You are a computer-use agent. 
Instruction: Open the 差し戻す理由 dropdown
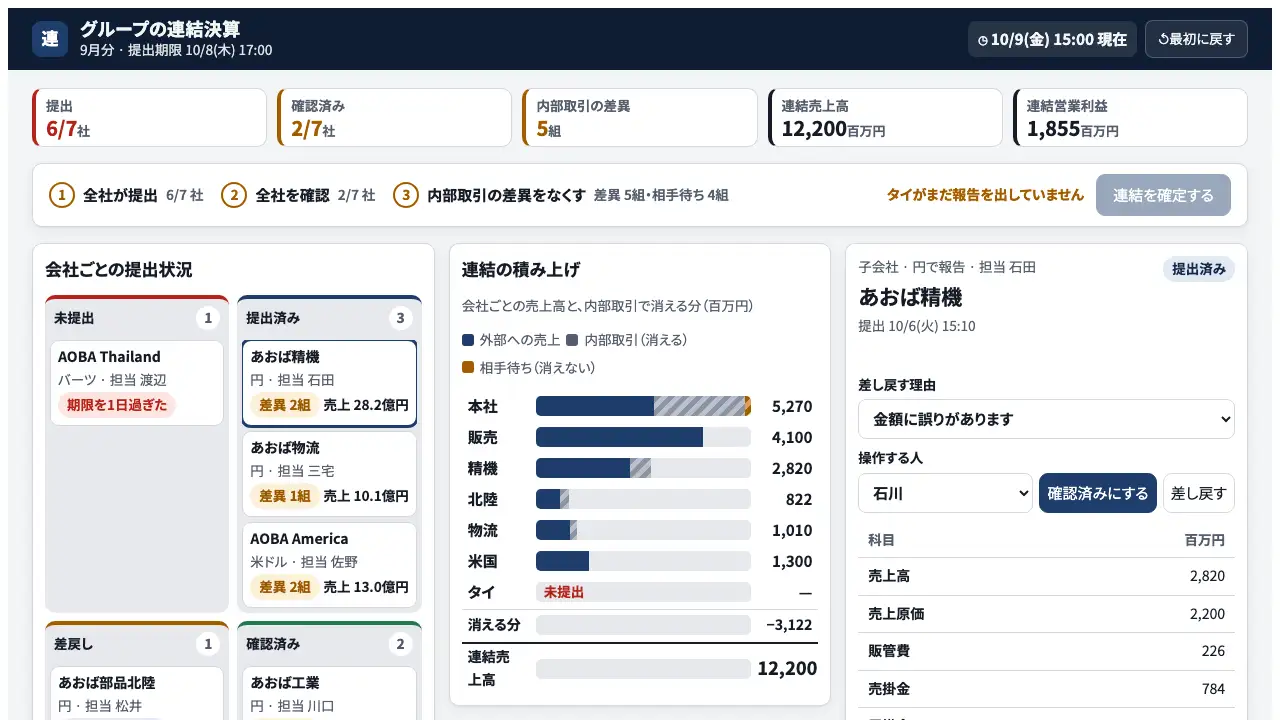point(1046,419)
